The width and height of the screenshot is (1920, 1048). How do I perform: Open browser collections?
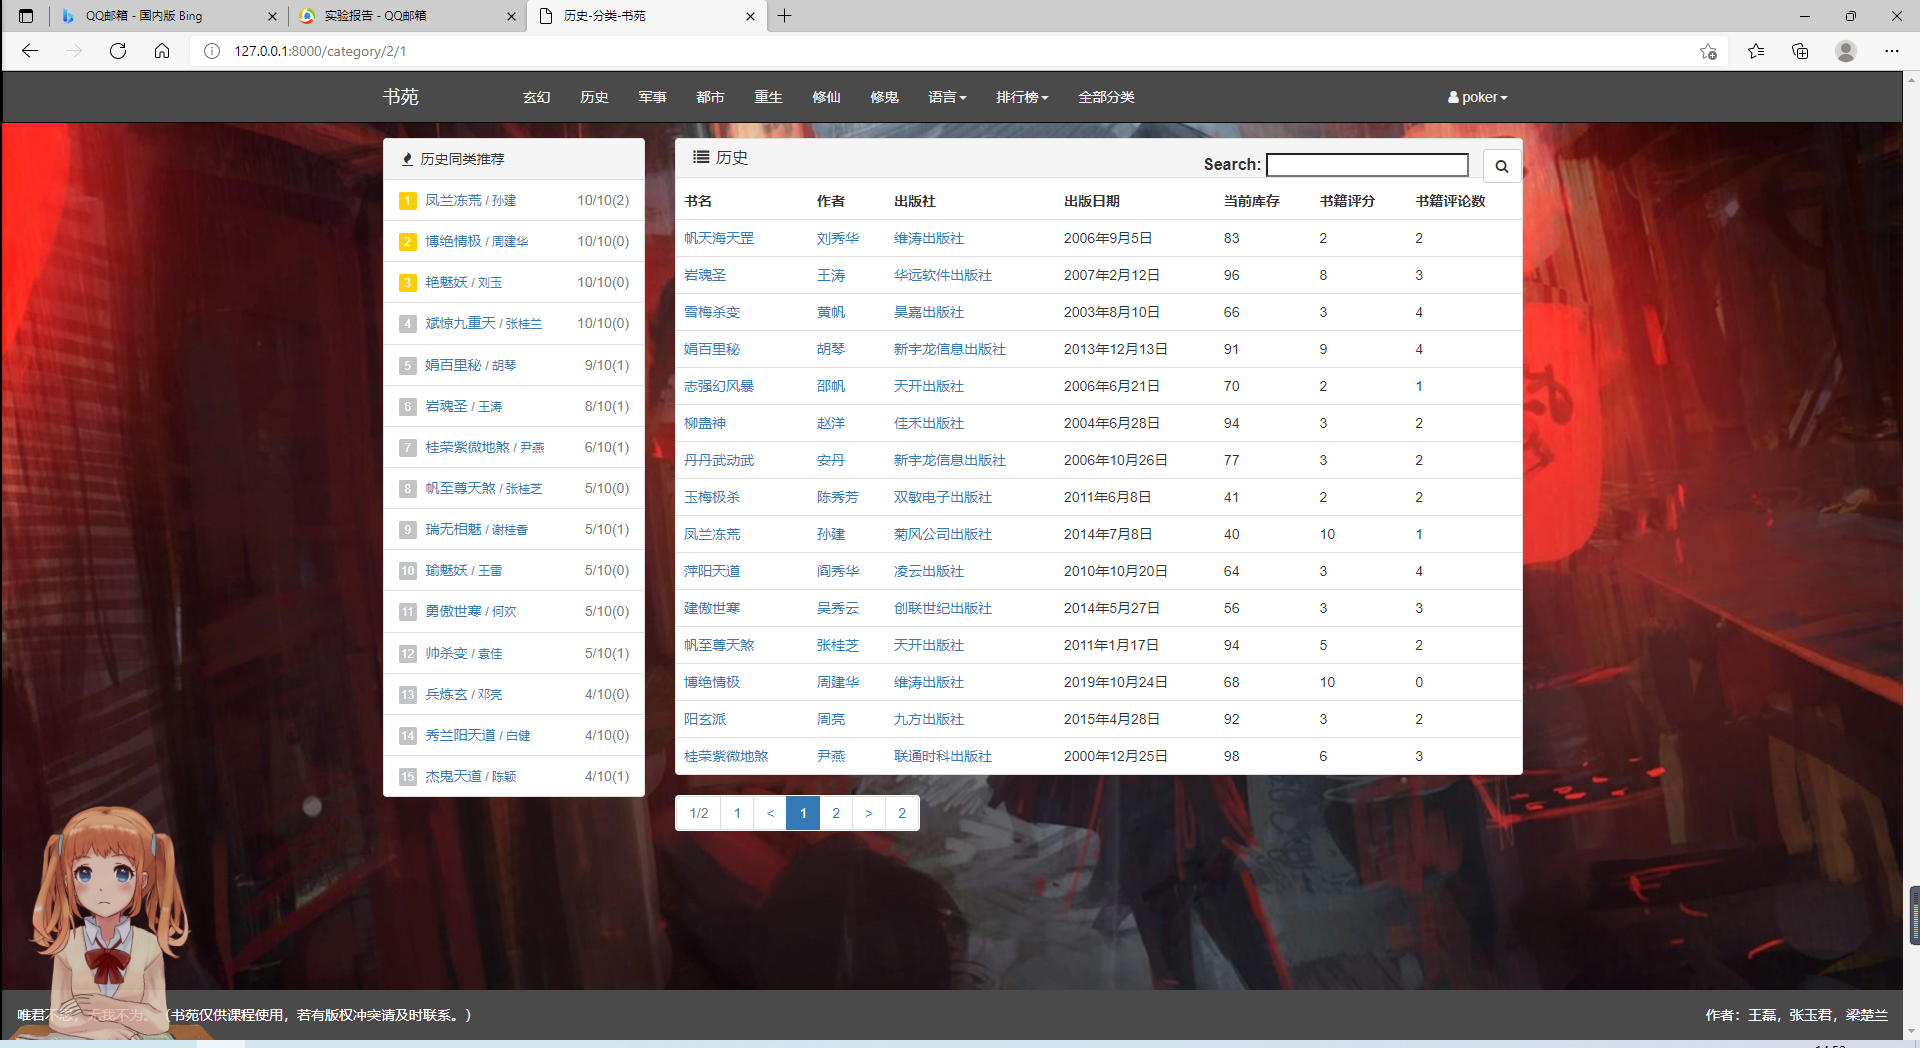[x=1800, y=51]
